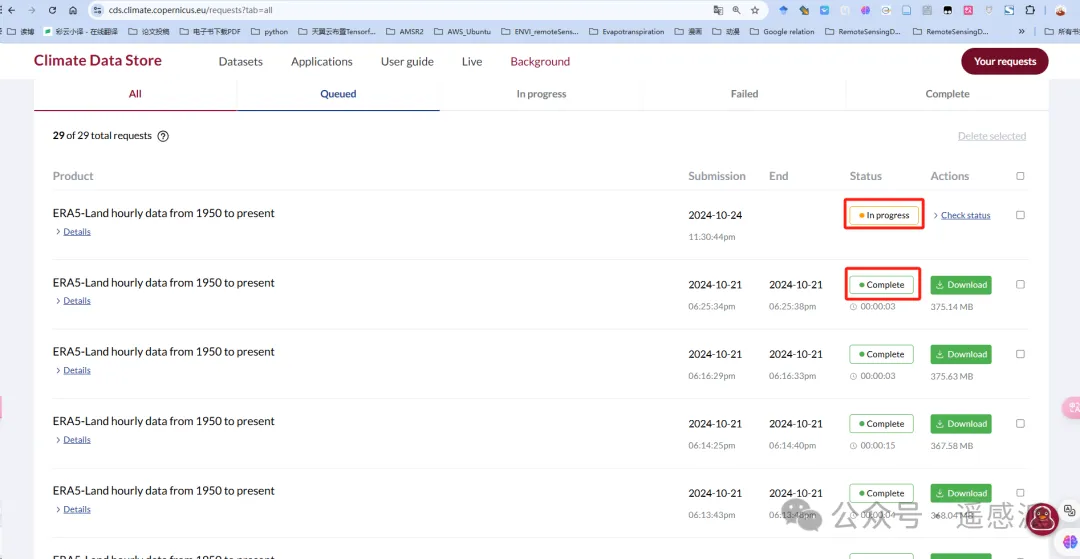Download the 375.63 MB result
Viewport: 1080px width, 559px height.
pyautogui.click(x=961, y=355)
